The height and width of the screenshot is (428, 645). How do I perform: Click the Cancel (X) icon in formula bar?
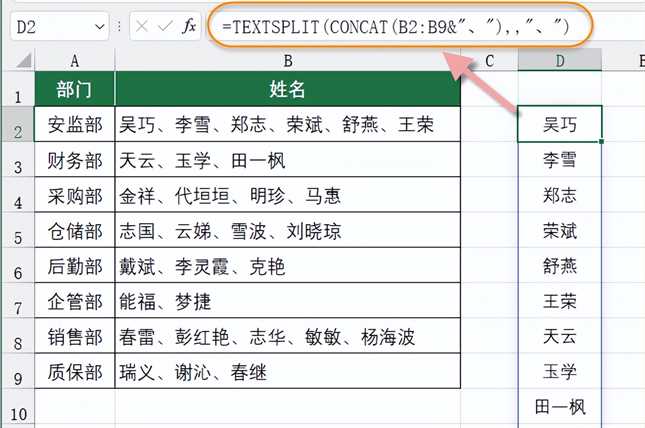coord(143,27)
